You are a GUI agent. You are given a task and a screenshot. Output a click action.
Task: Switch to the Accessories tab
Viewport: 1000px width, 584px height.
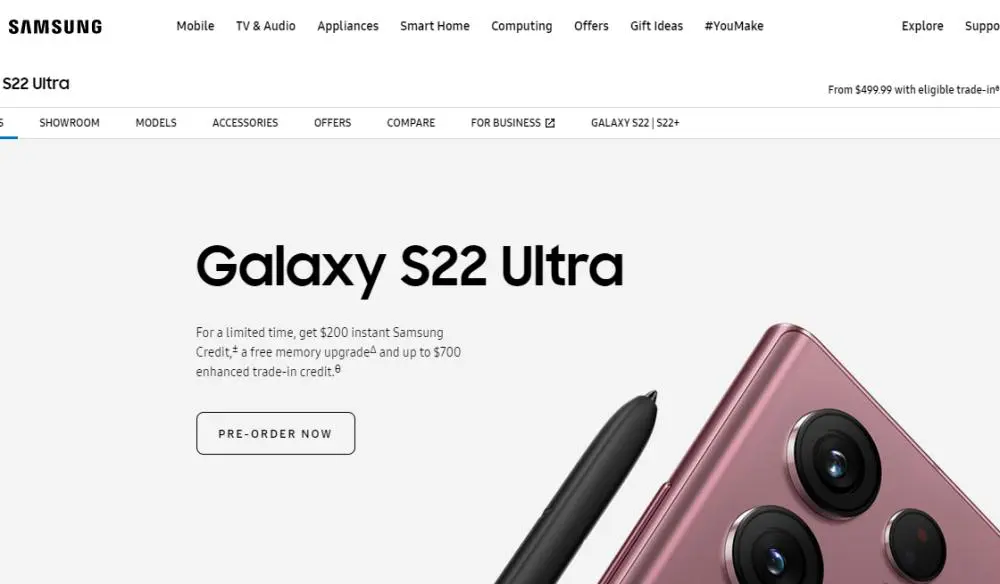coord(245,123)
